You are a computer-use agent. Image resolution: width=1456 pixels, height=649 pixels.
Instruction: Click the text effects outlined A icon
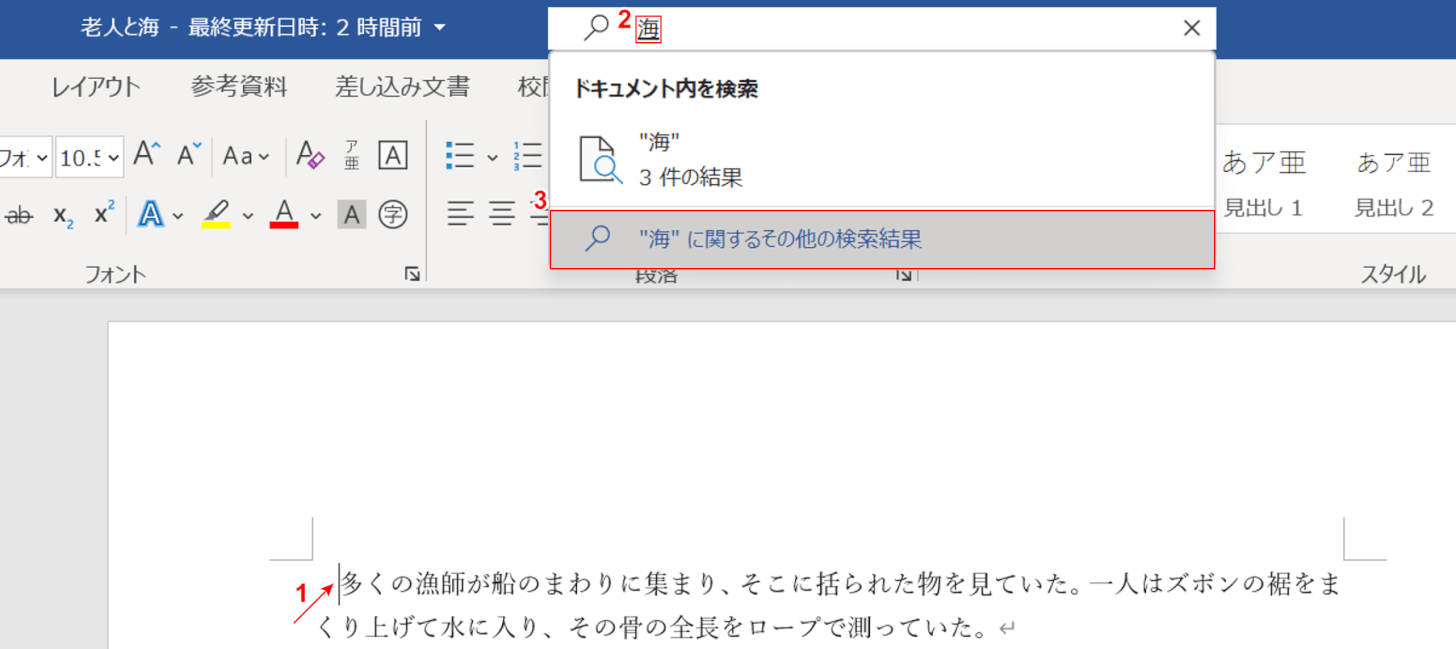[x=151, y=214]
